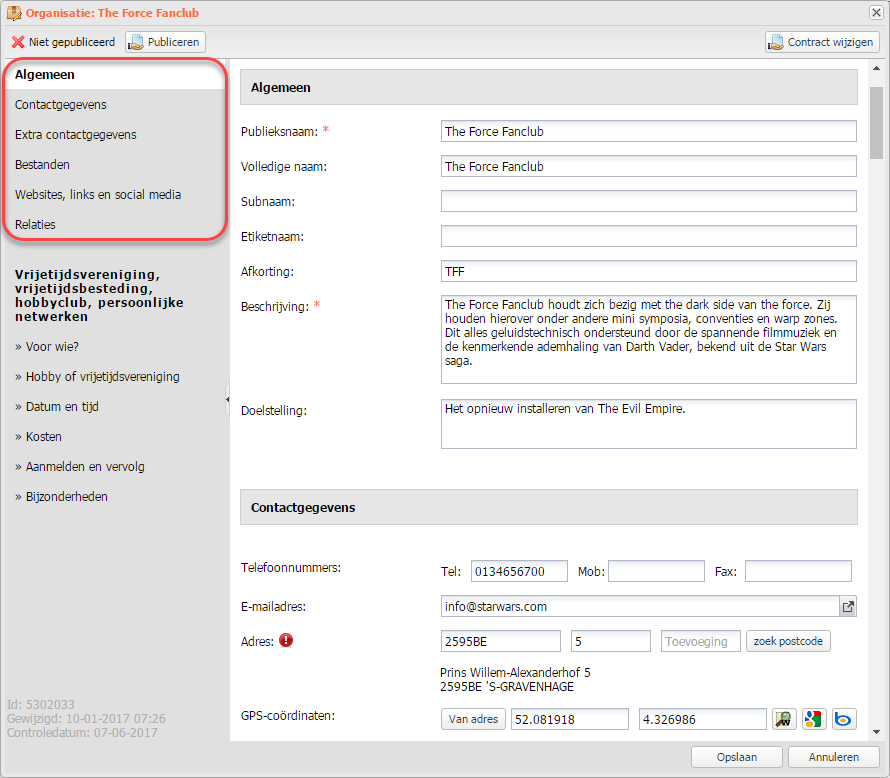The image size is (890, 778).
Task: Close the Organisatie dialog with the X
Action: click(876, 12)
